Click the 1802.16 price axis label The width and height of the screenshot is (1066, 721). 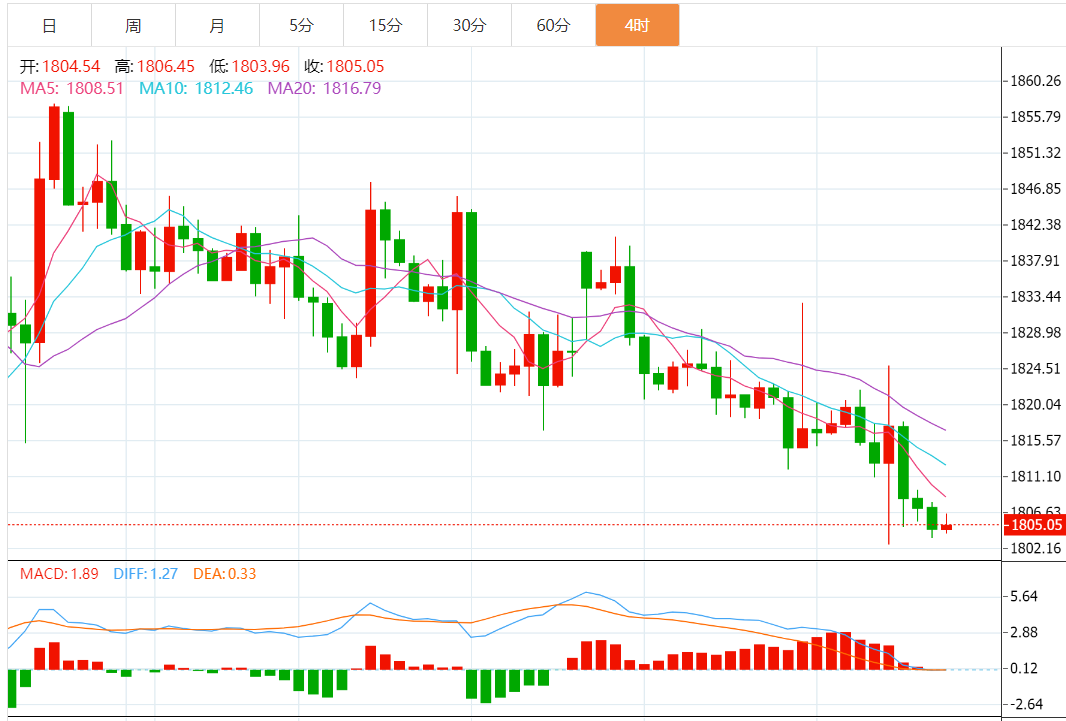tap(1035, 548)
